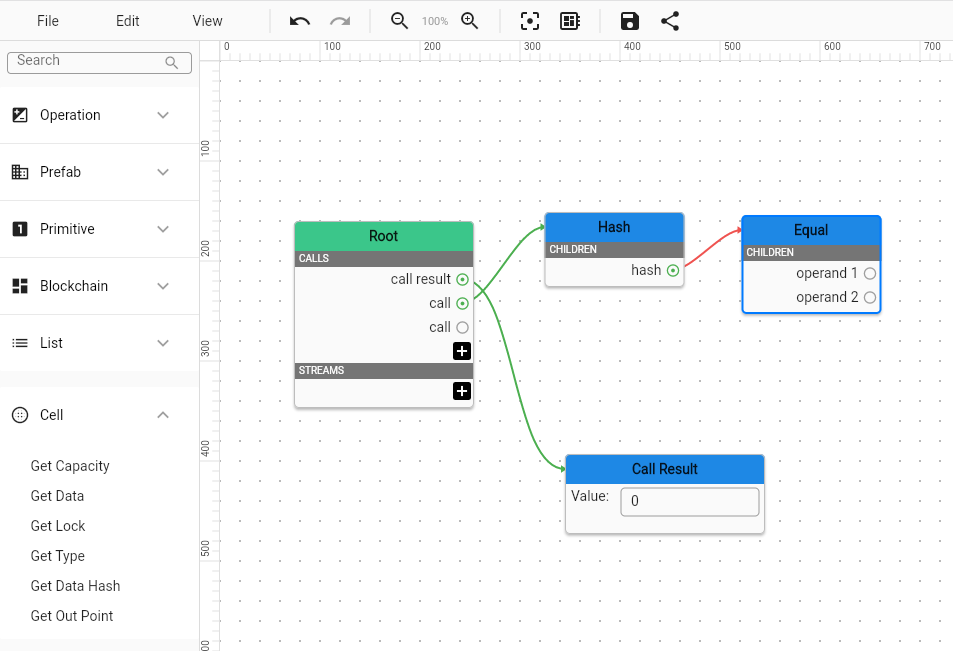Select Get Data Hash from Cell list
This screenshot has height=651, width=953.
click(75, 586)
